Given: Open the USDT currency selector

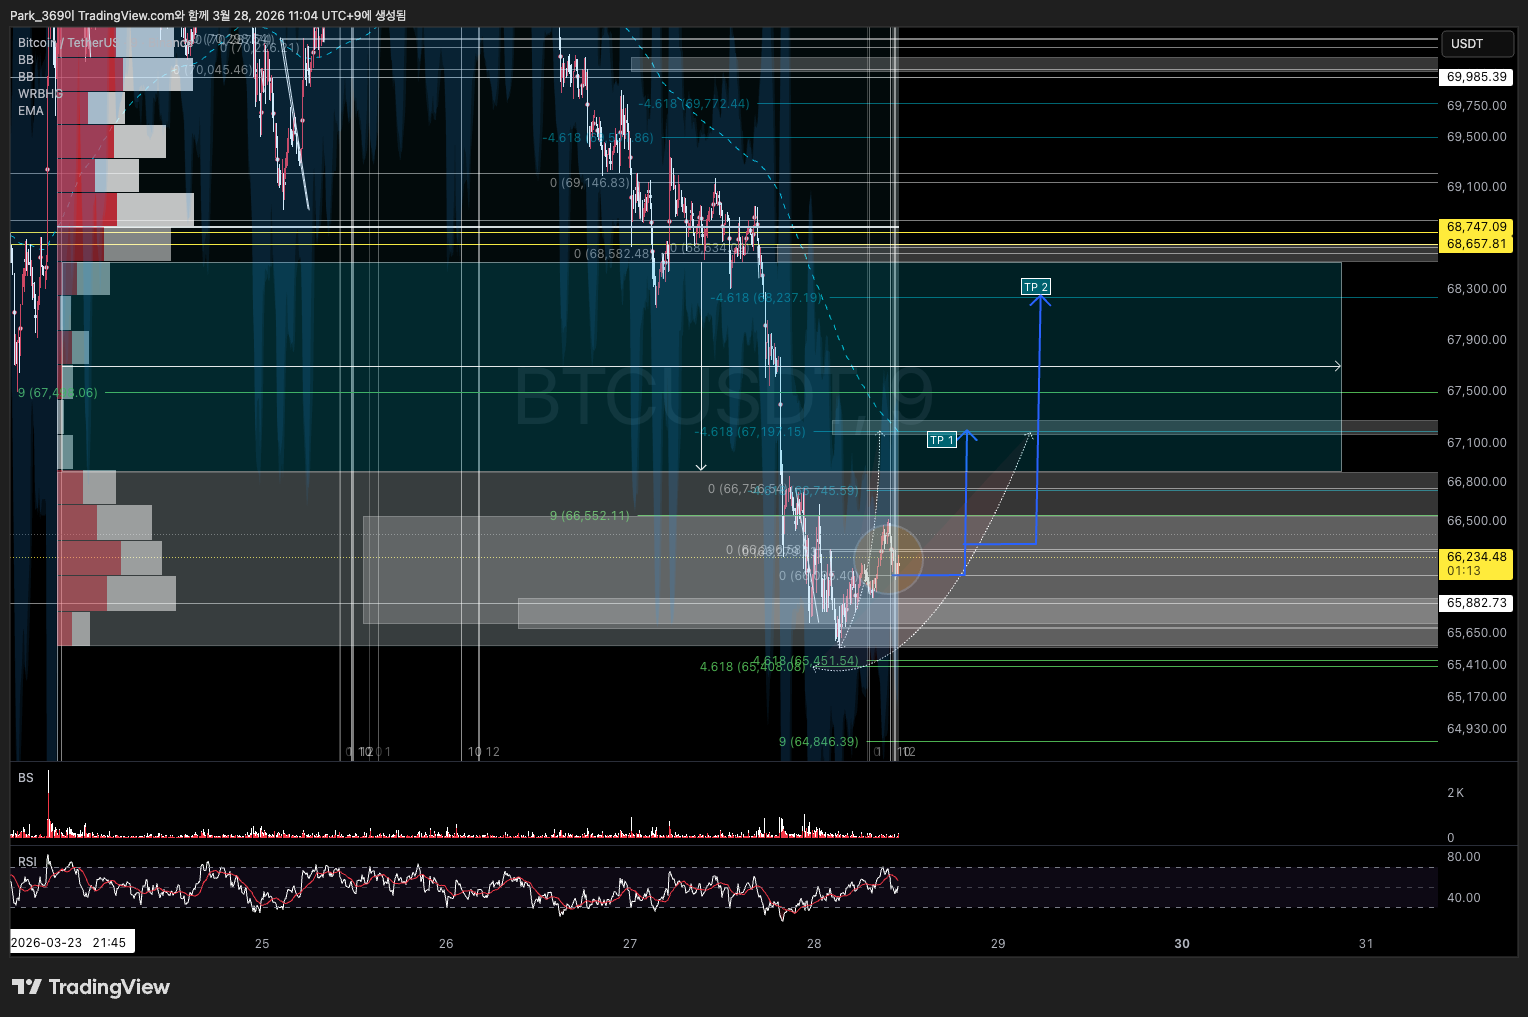Looking at the screenshot, I should [1476, 44].
